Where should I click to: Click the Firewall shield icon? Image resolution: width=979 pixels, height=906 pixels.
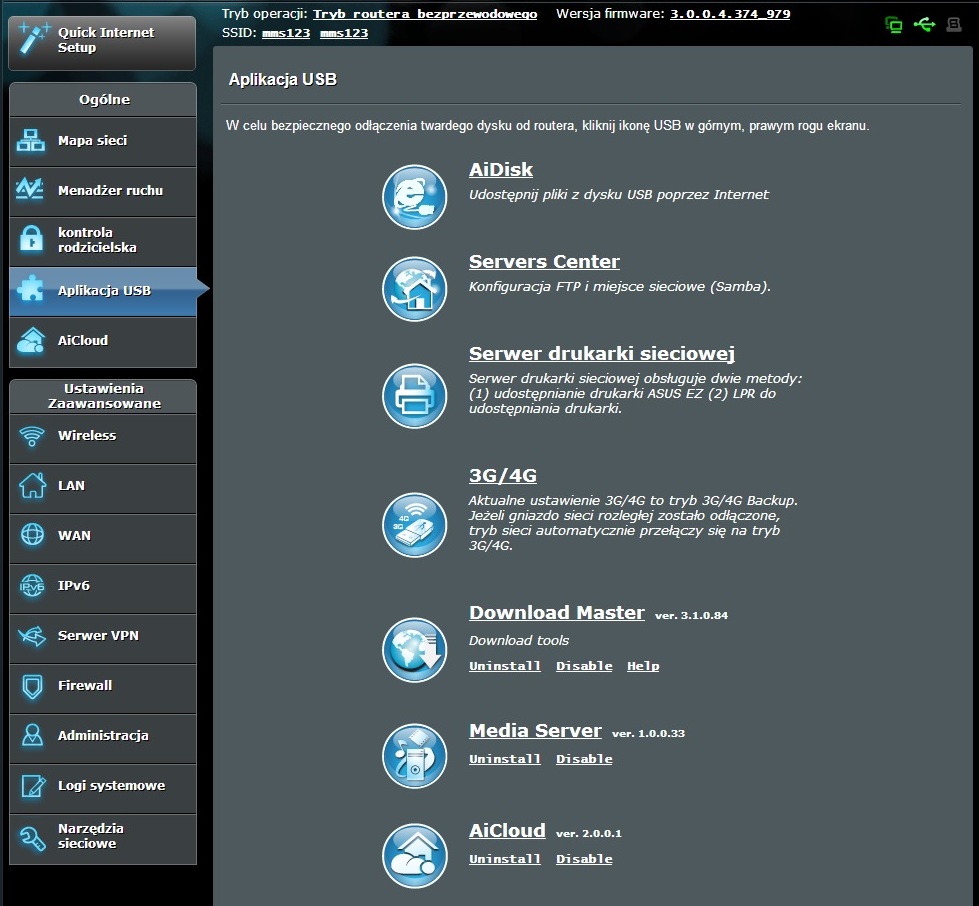[x=32, y=686]
